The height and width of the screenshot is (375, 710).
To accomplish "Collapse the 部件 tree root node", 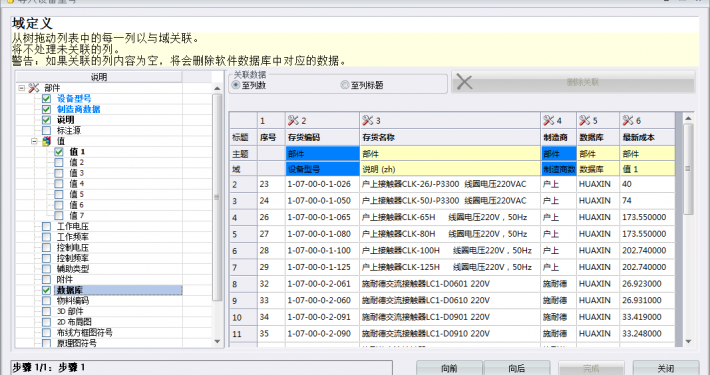I will click(21, 88).
